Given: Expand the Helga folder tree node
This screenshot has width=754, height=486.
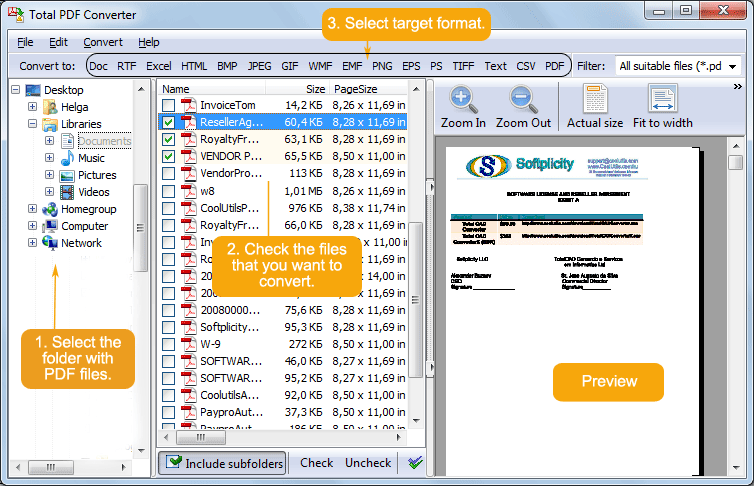Looking at the screenshot, I should pyautogui.click(x=33, y=107).
